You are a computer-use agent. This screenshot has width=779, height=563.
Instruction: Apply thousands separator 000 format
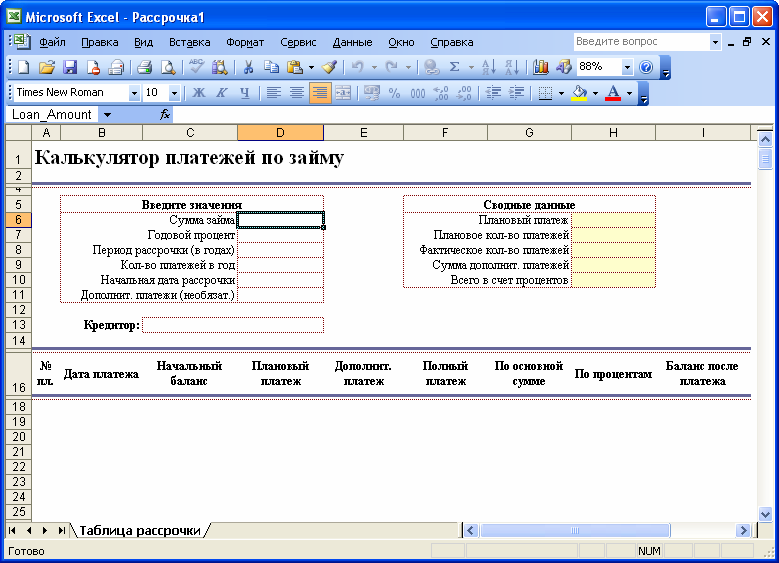[418, 93]
